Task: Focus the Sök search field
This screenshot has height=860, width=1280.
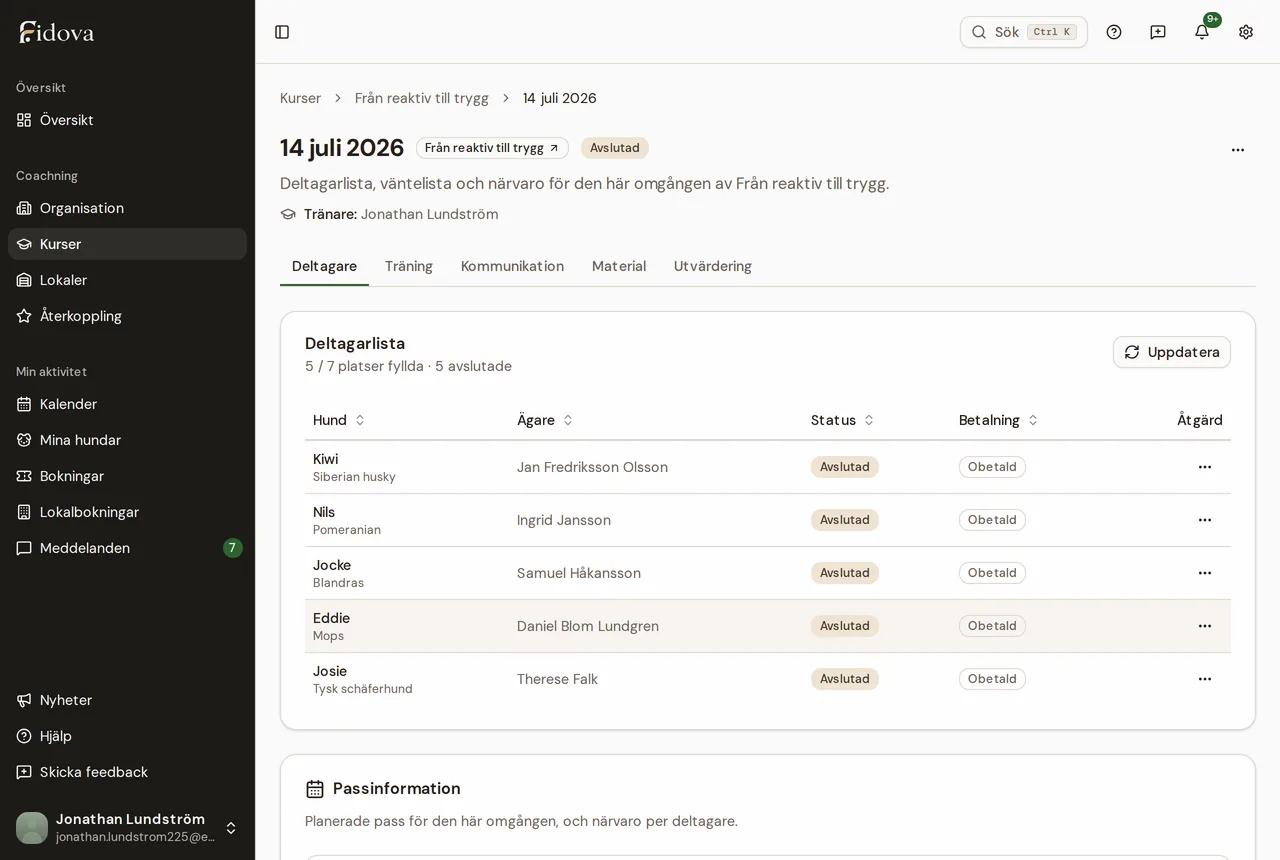Action: point(1024,32)
